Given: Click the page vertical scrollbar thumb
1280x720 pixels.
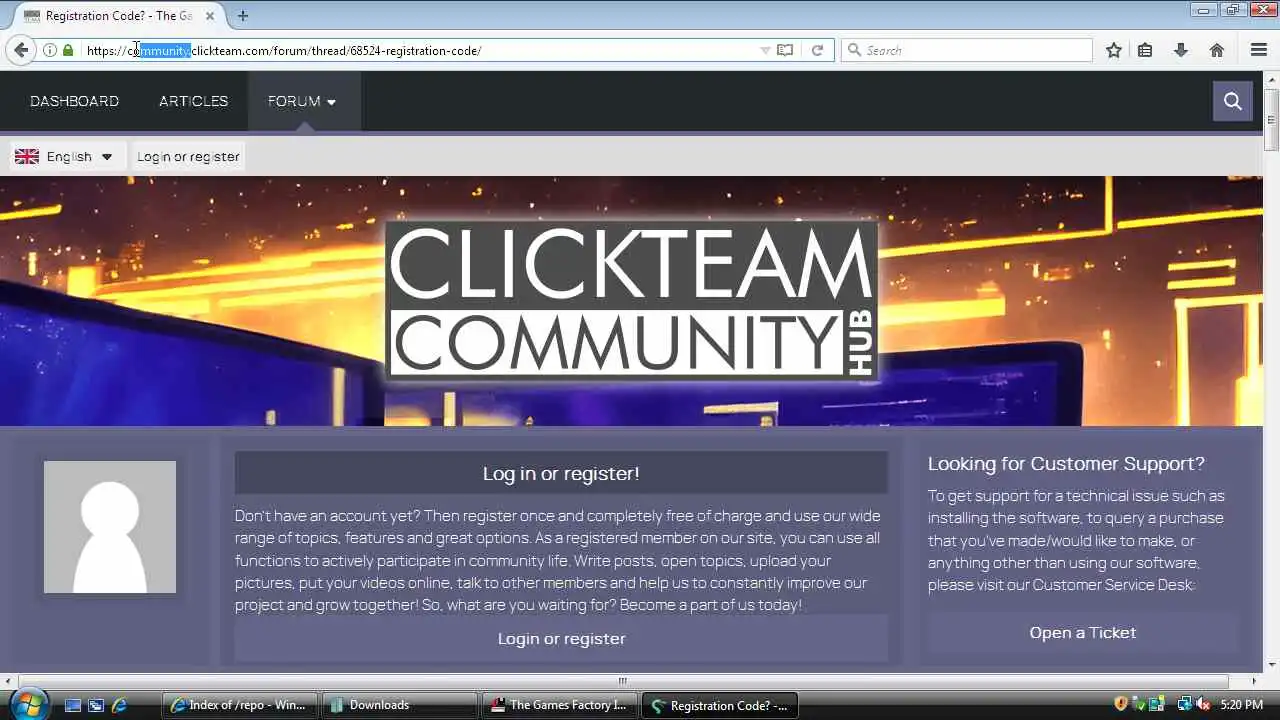Looking at the screenshot, I should point(1271,120).
